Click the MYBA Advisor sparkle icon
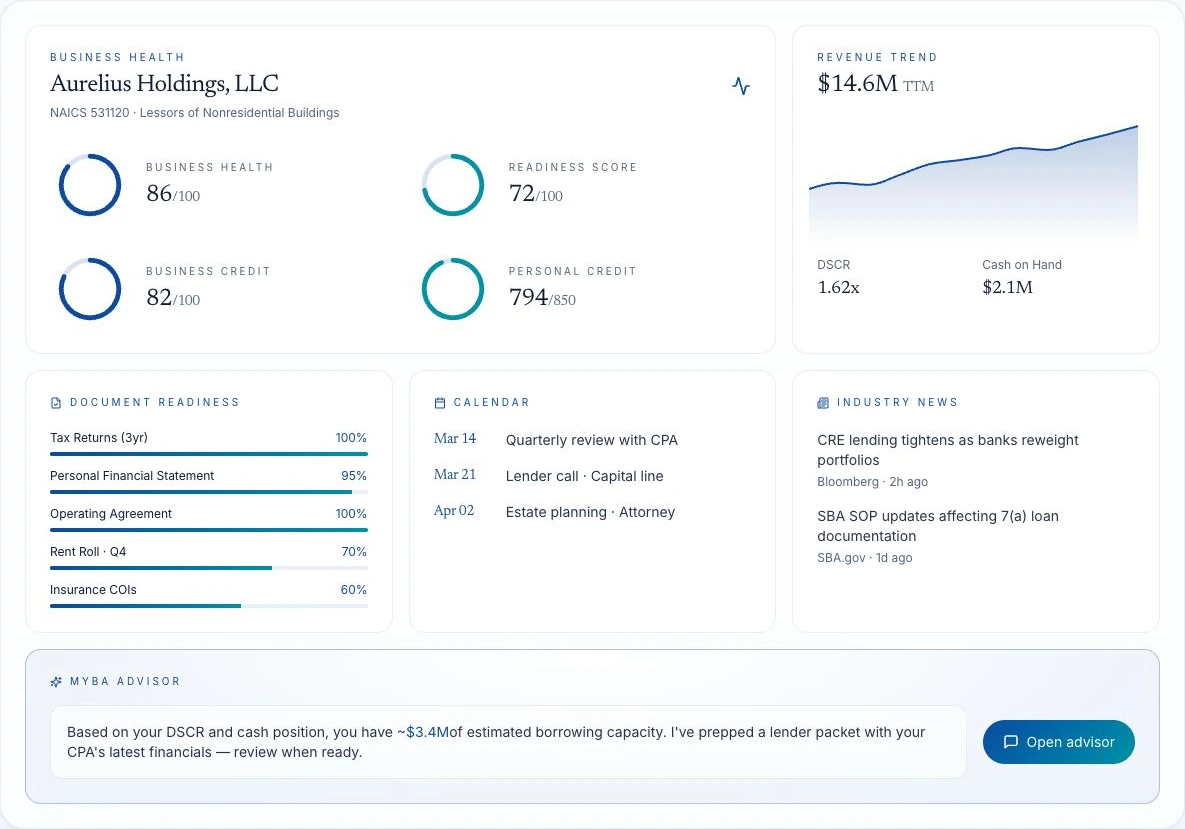This screenshot has width=1185, height=829. click(x=56, y=682)
